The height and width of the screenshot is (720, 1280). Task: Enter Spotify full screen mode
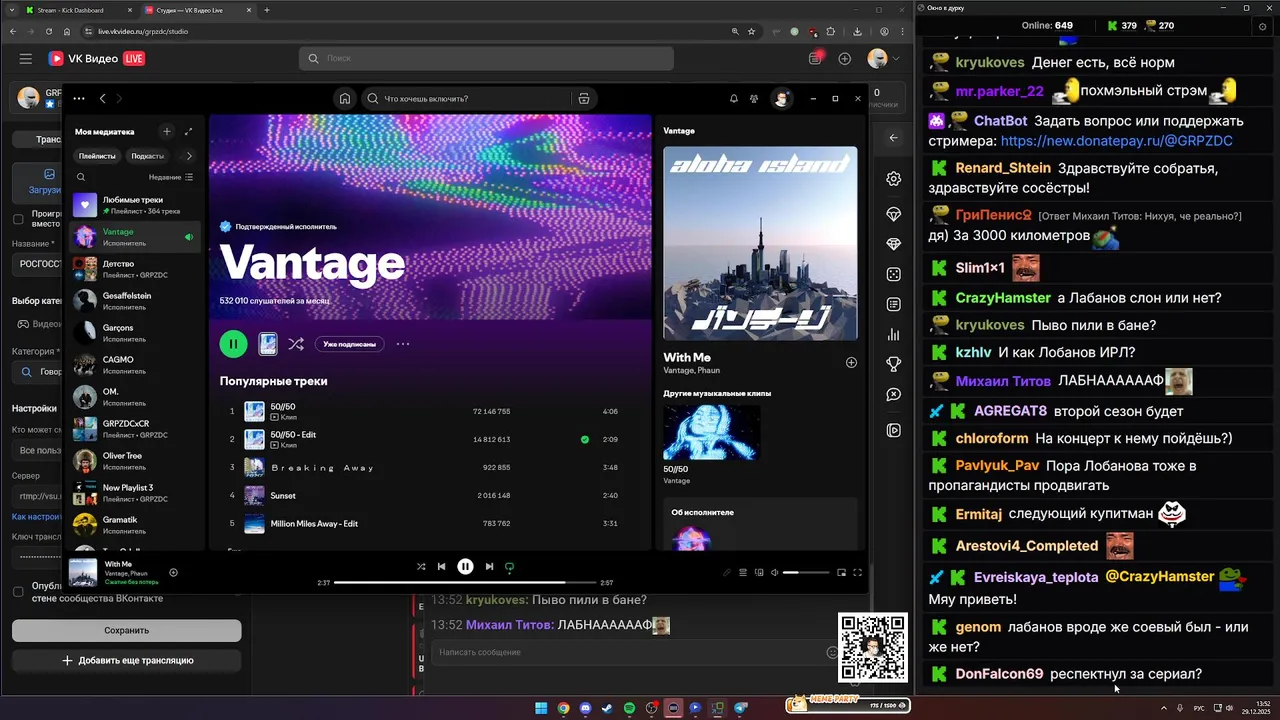click(857, 573)
